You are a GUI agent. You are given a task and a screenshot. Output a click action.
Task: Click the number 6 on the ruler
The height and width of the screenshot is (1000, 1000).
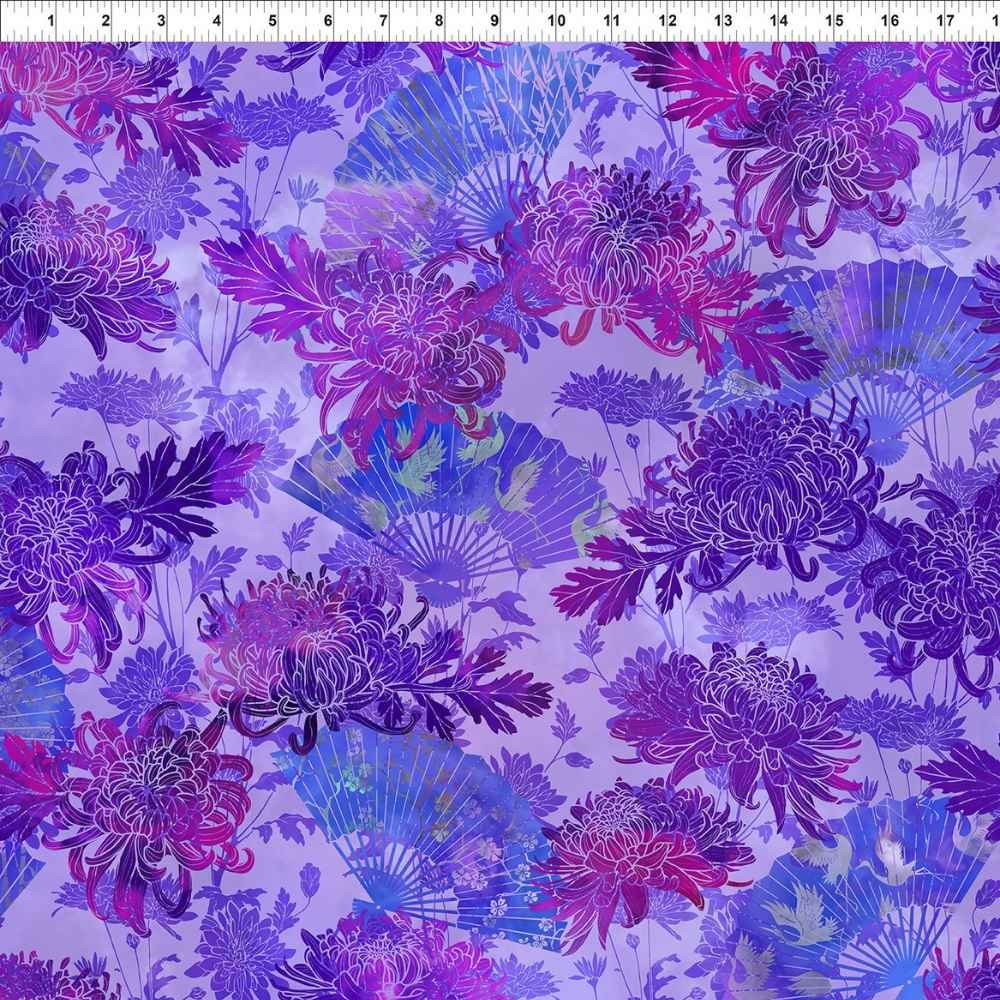pos(328,20)
